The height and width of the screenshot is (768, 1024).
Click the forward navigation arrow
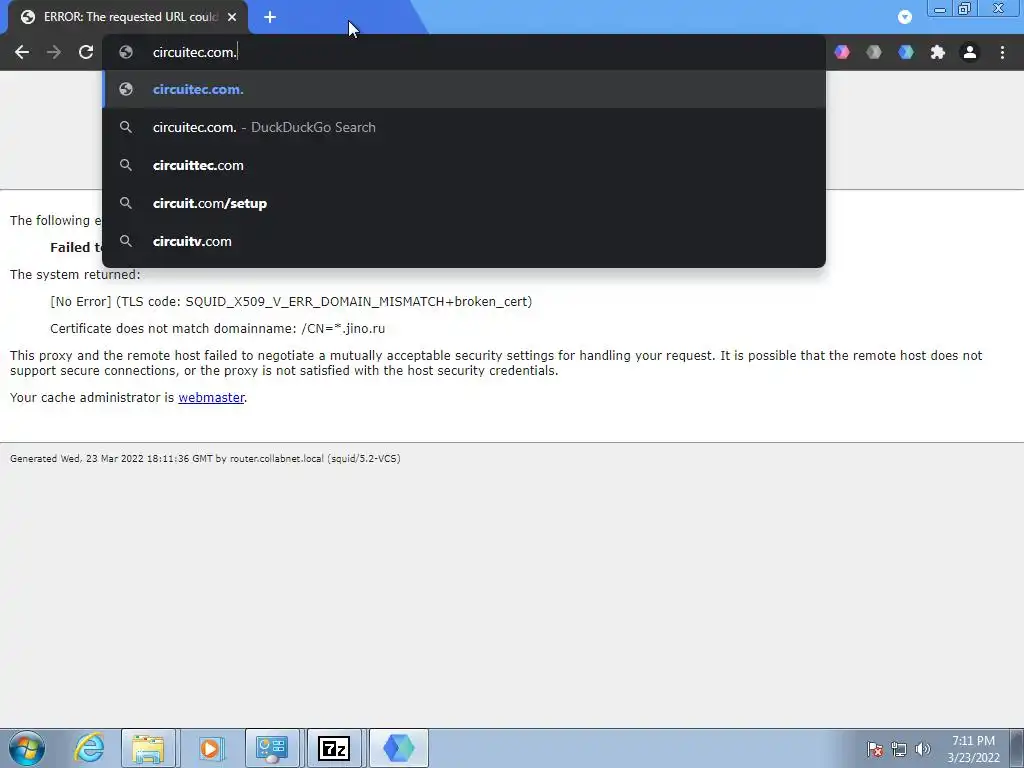point(54,52)
